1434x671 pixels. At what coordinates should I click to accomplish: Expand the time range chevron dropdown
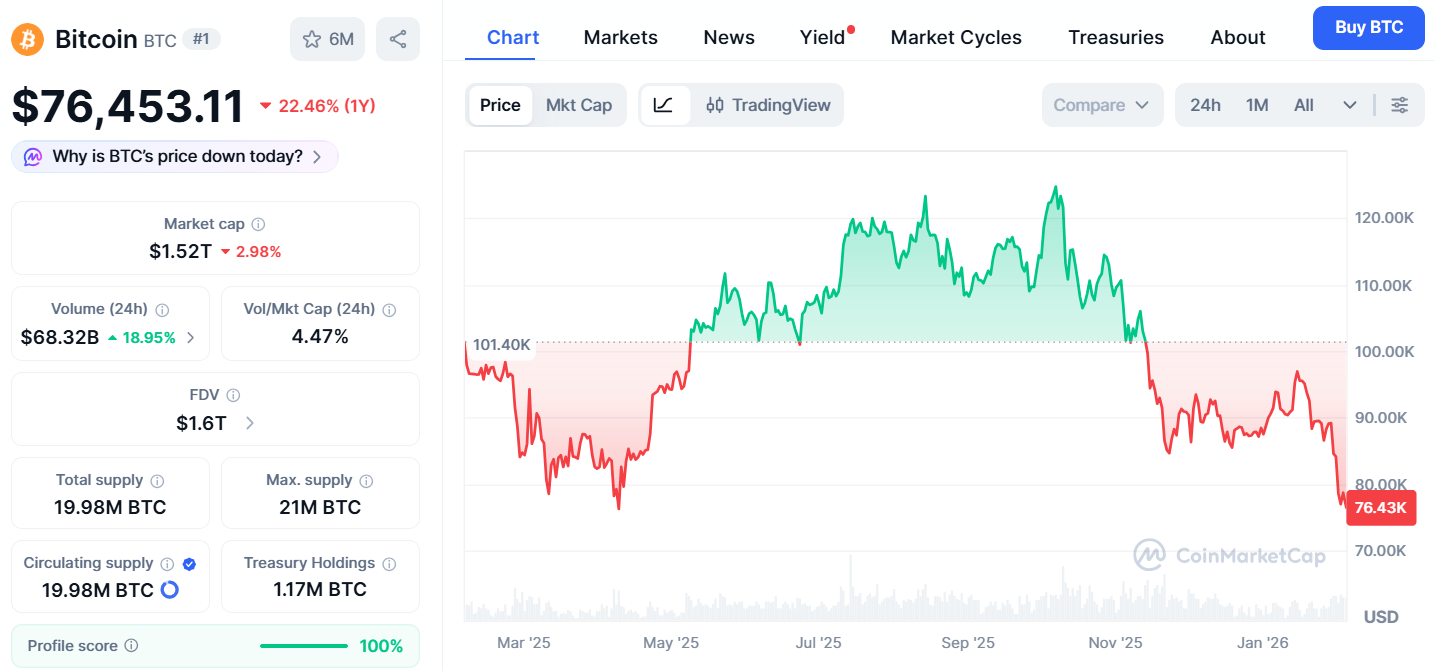[x=1349, y=105]
